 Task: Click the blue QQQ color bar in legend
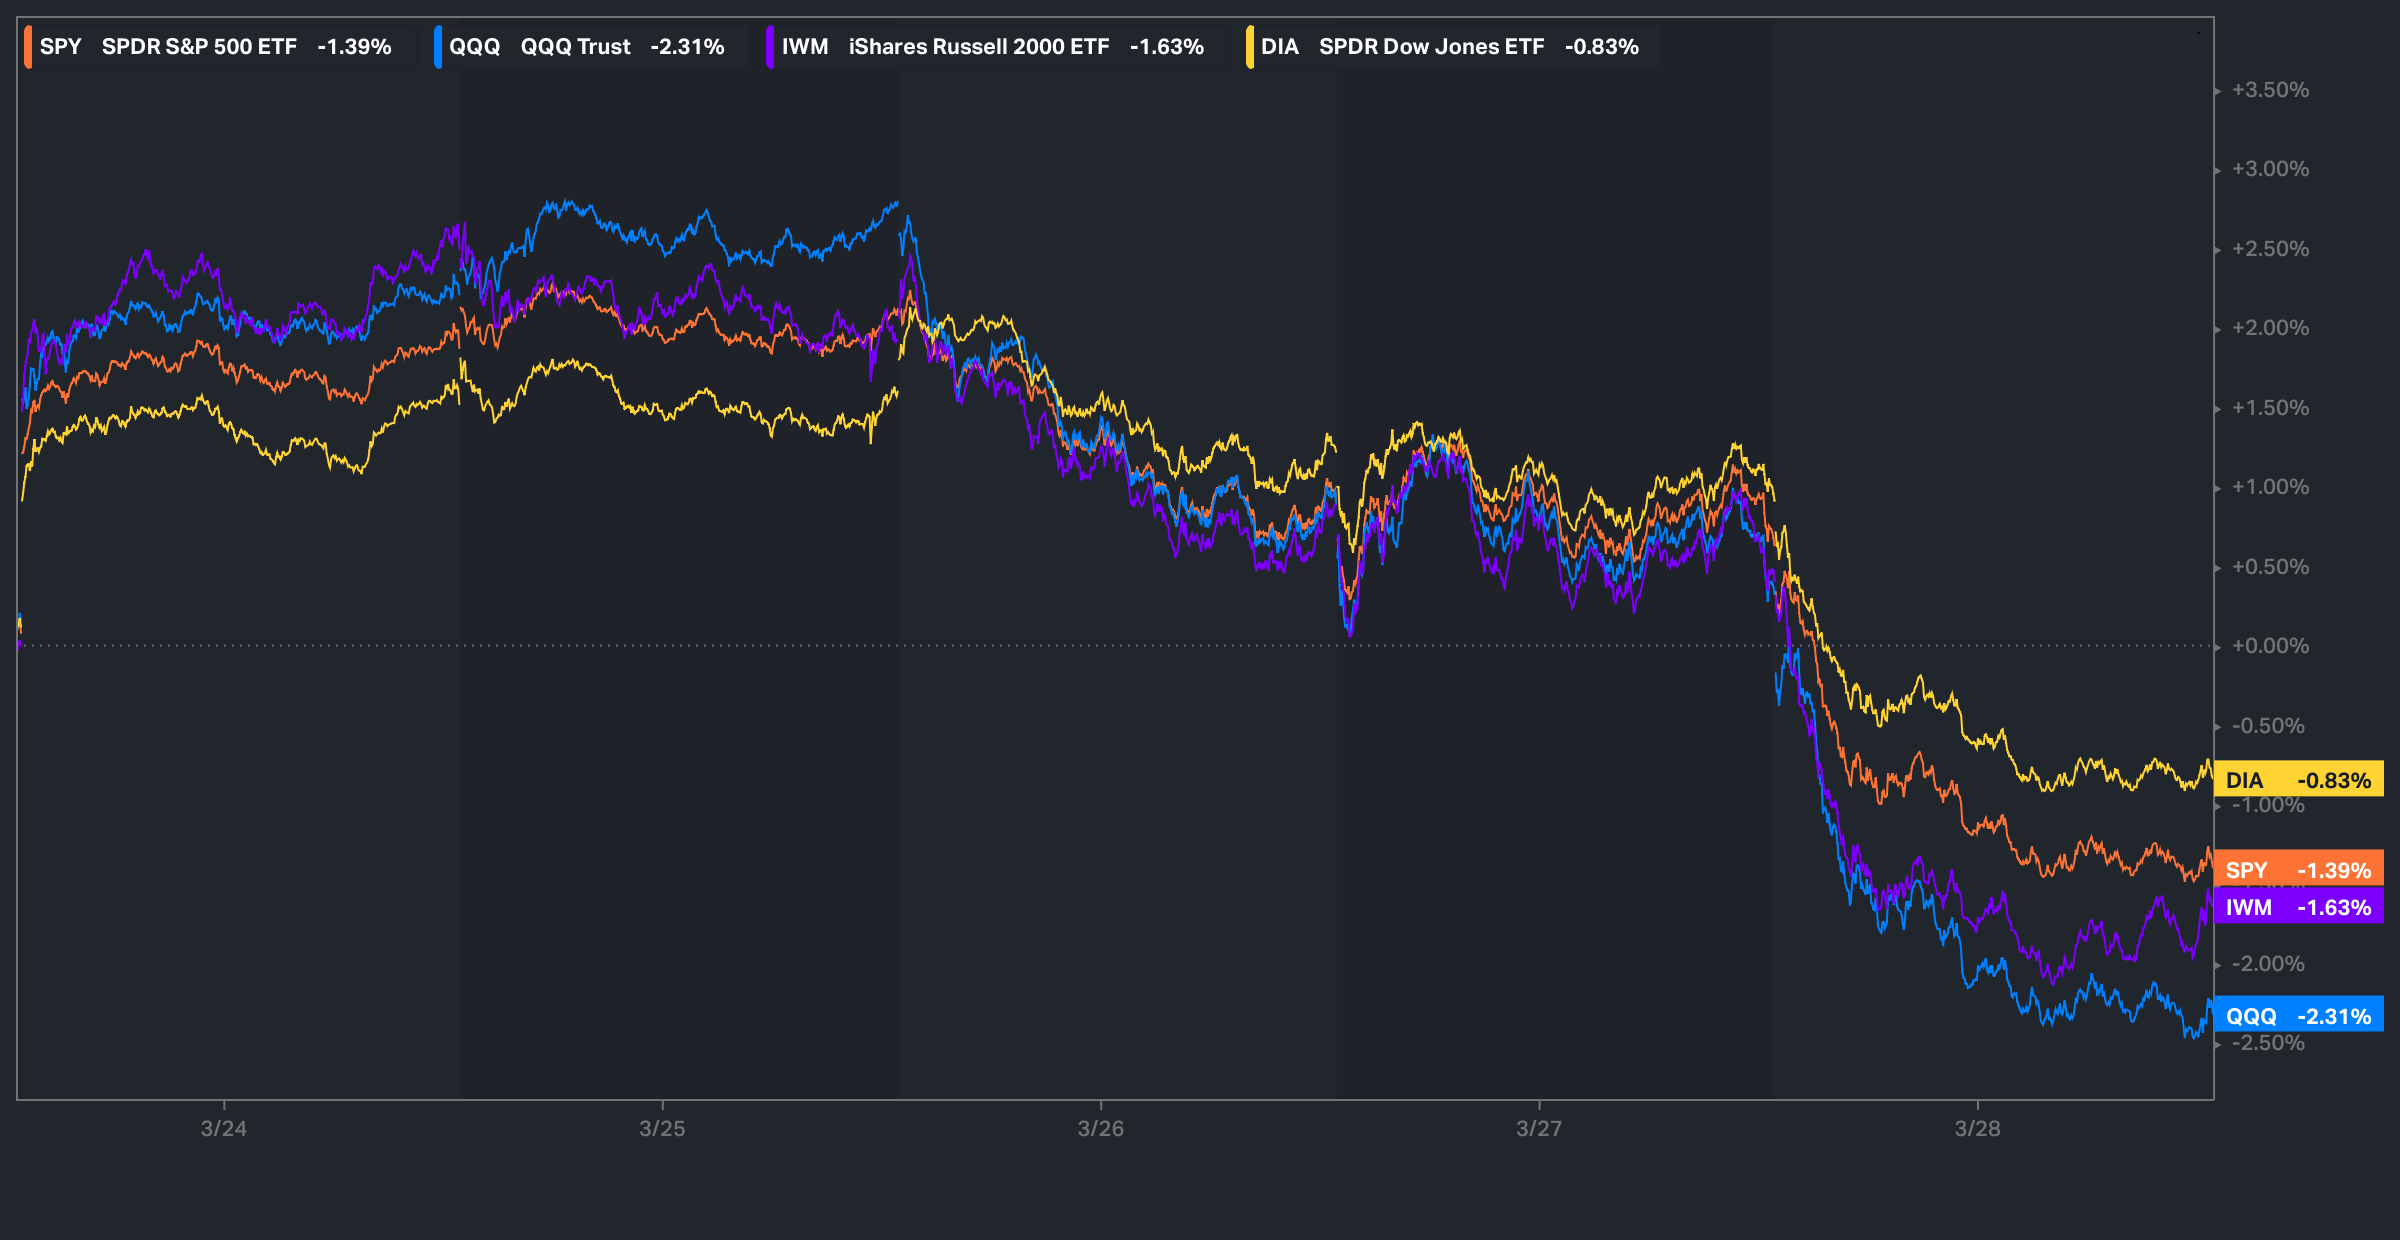(x=438, y=47)
